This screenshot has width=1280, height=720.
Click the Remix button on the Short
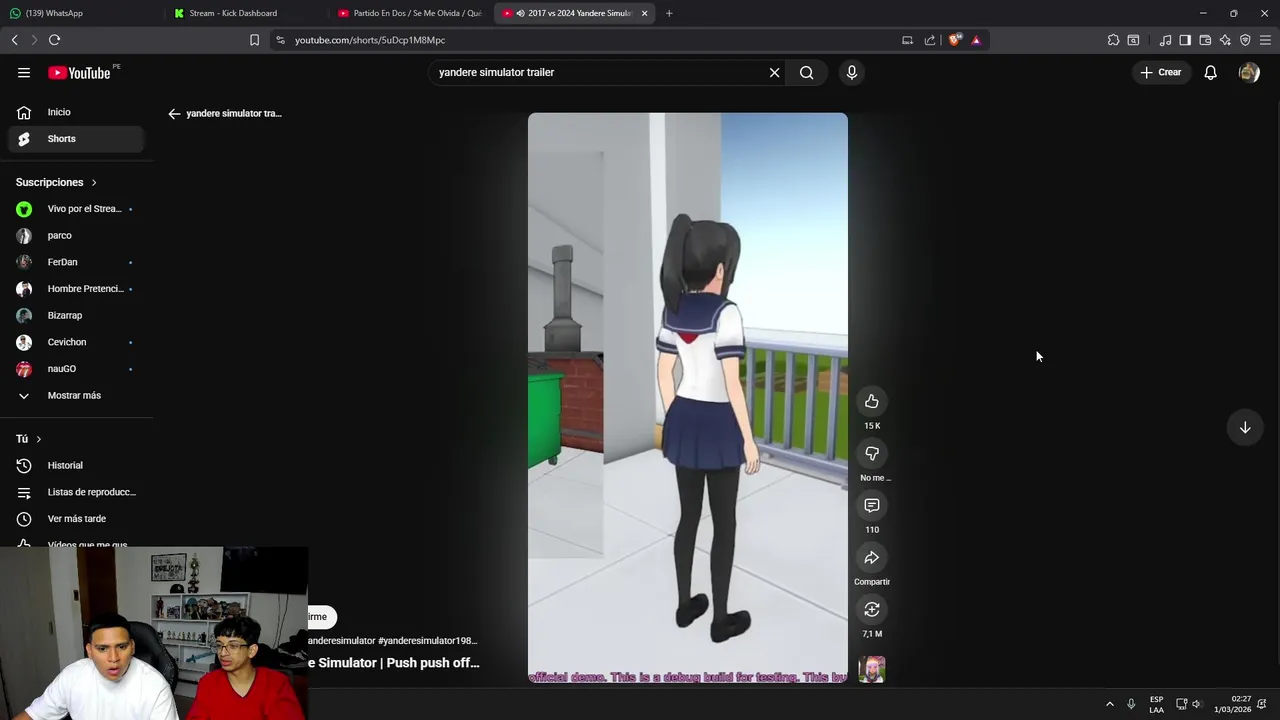coord(872,610)
